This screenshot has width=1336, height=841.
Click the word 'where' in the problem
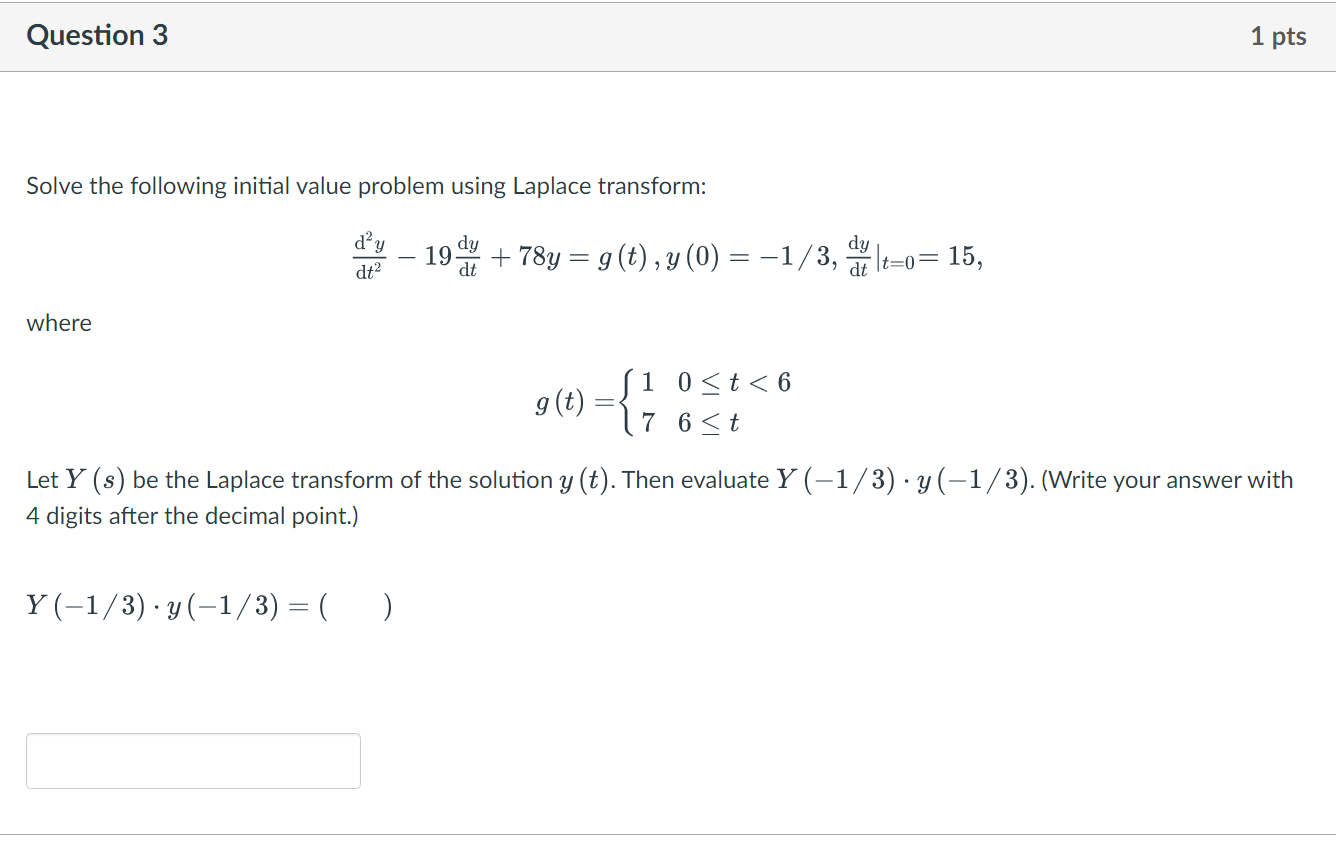58,322
